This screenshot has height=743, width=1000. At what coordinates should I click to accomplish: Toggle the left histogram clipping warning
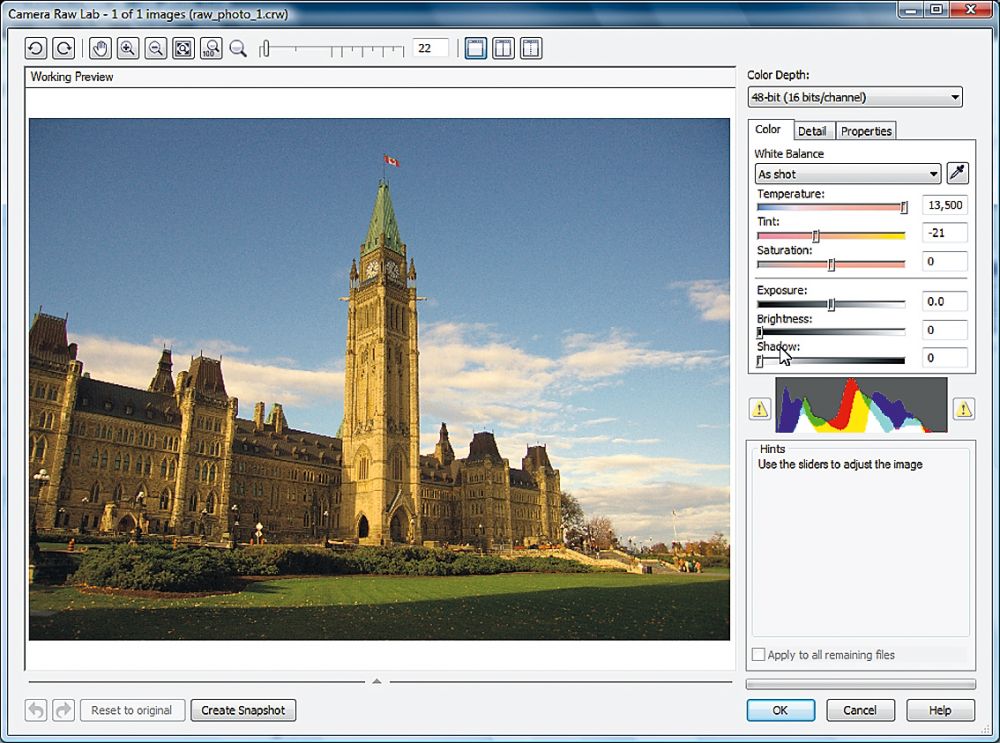point(761,408)
